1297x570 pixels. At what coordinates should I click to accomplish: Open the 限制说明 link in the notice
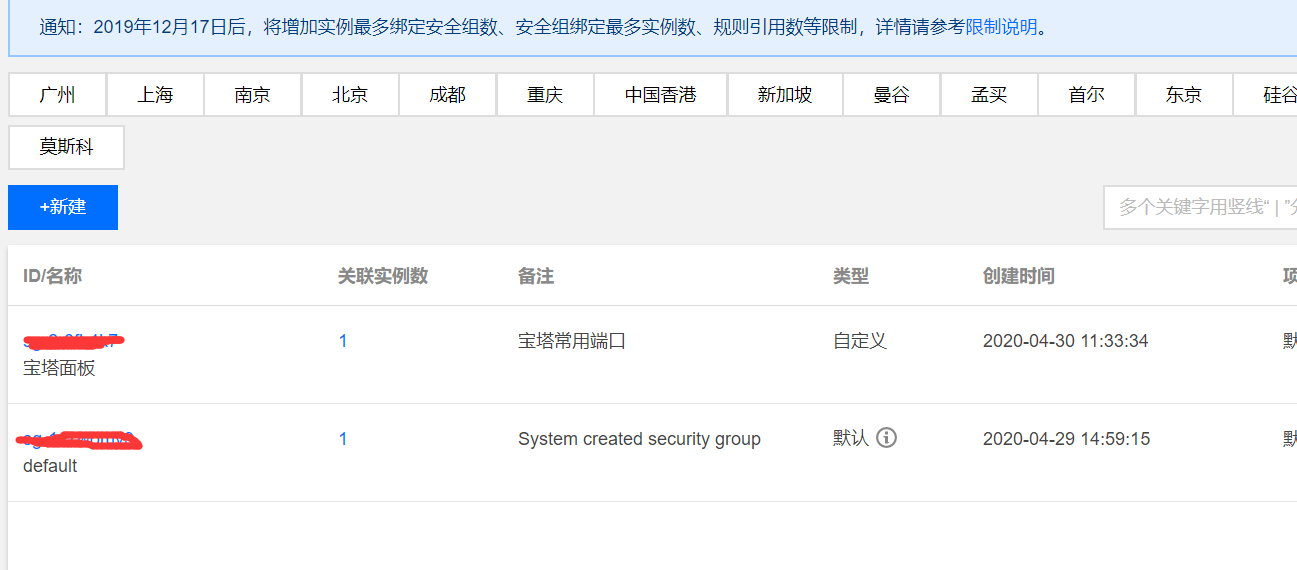[x=1001, y=27]
